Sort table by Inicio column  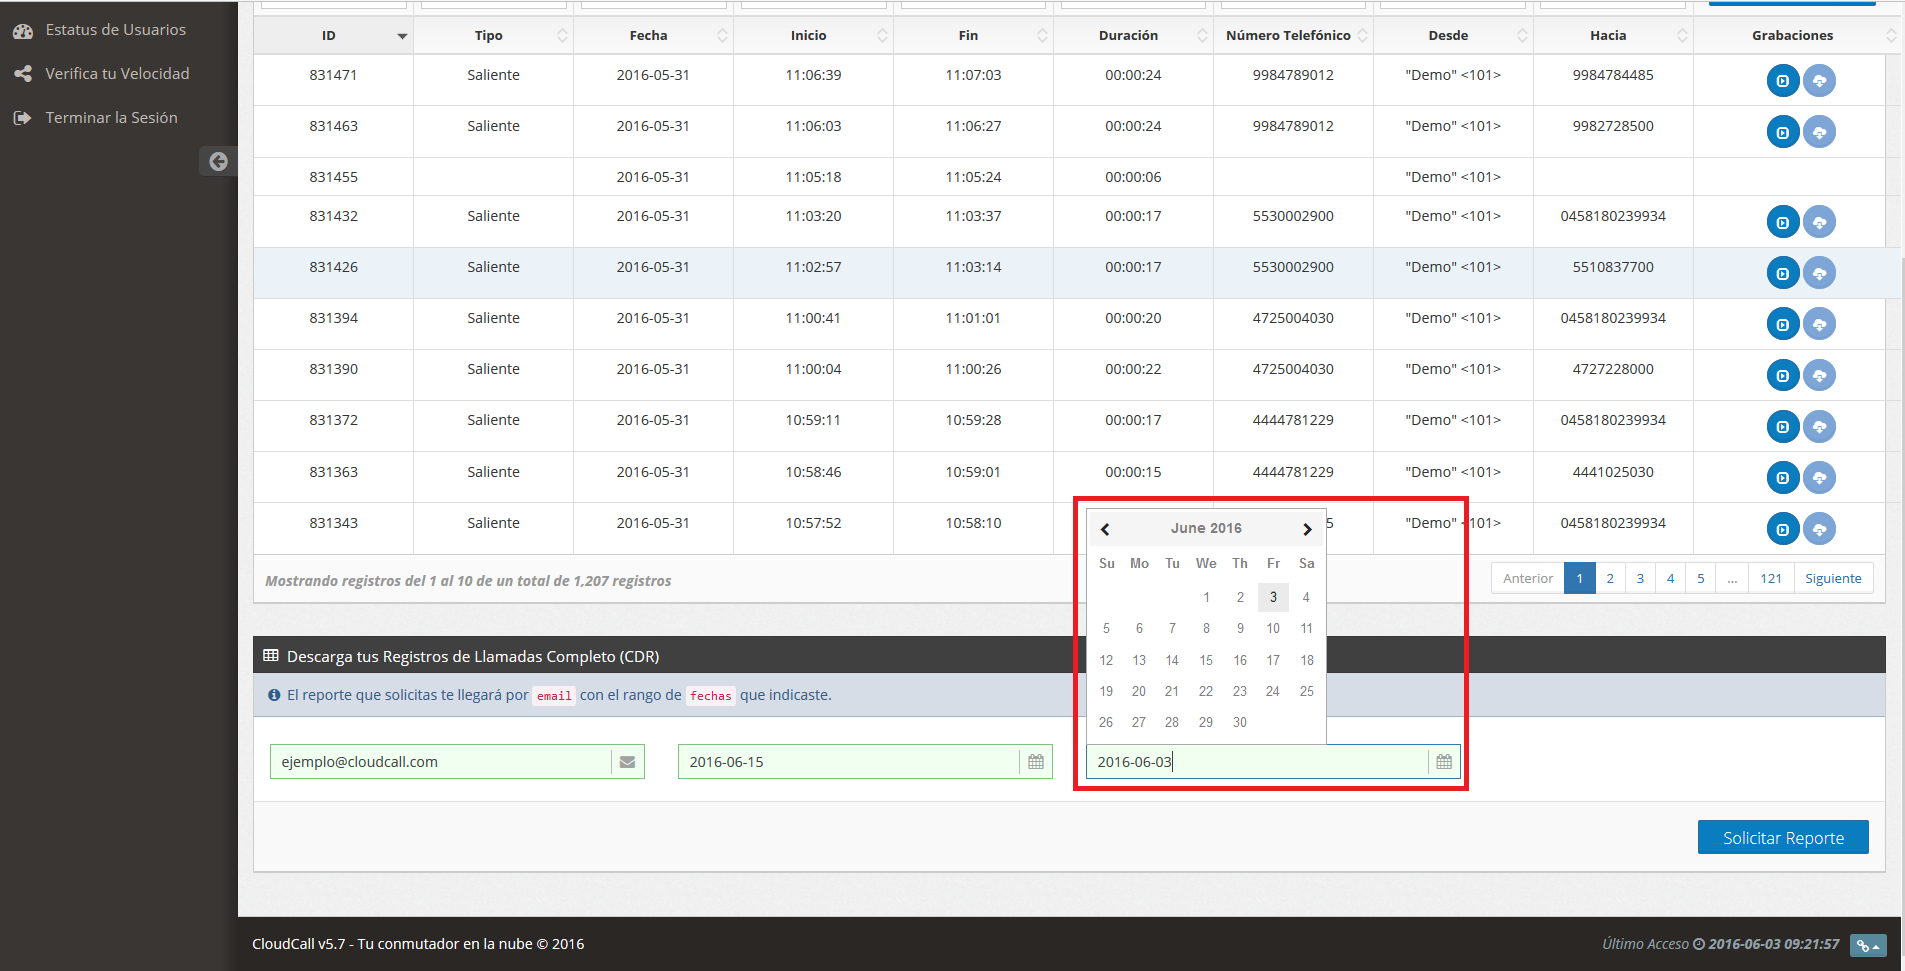tap(813, 35)
